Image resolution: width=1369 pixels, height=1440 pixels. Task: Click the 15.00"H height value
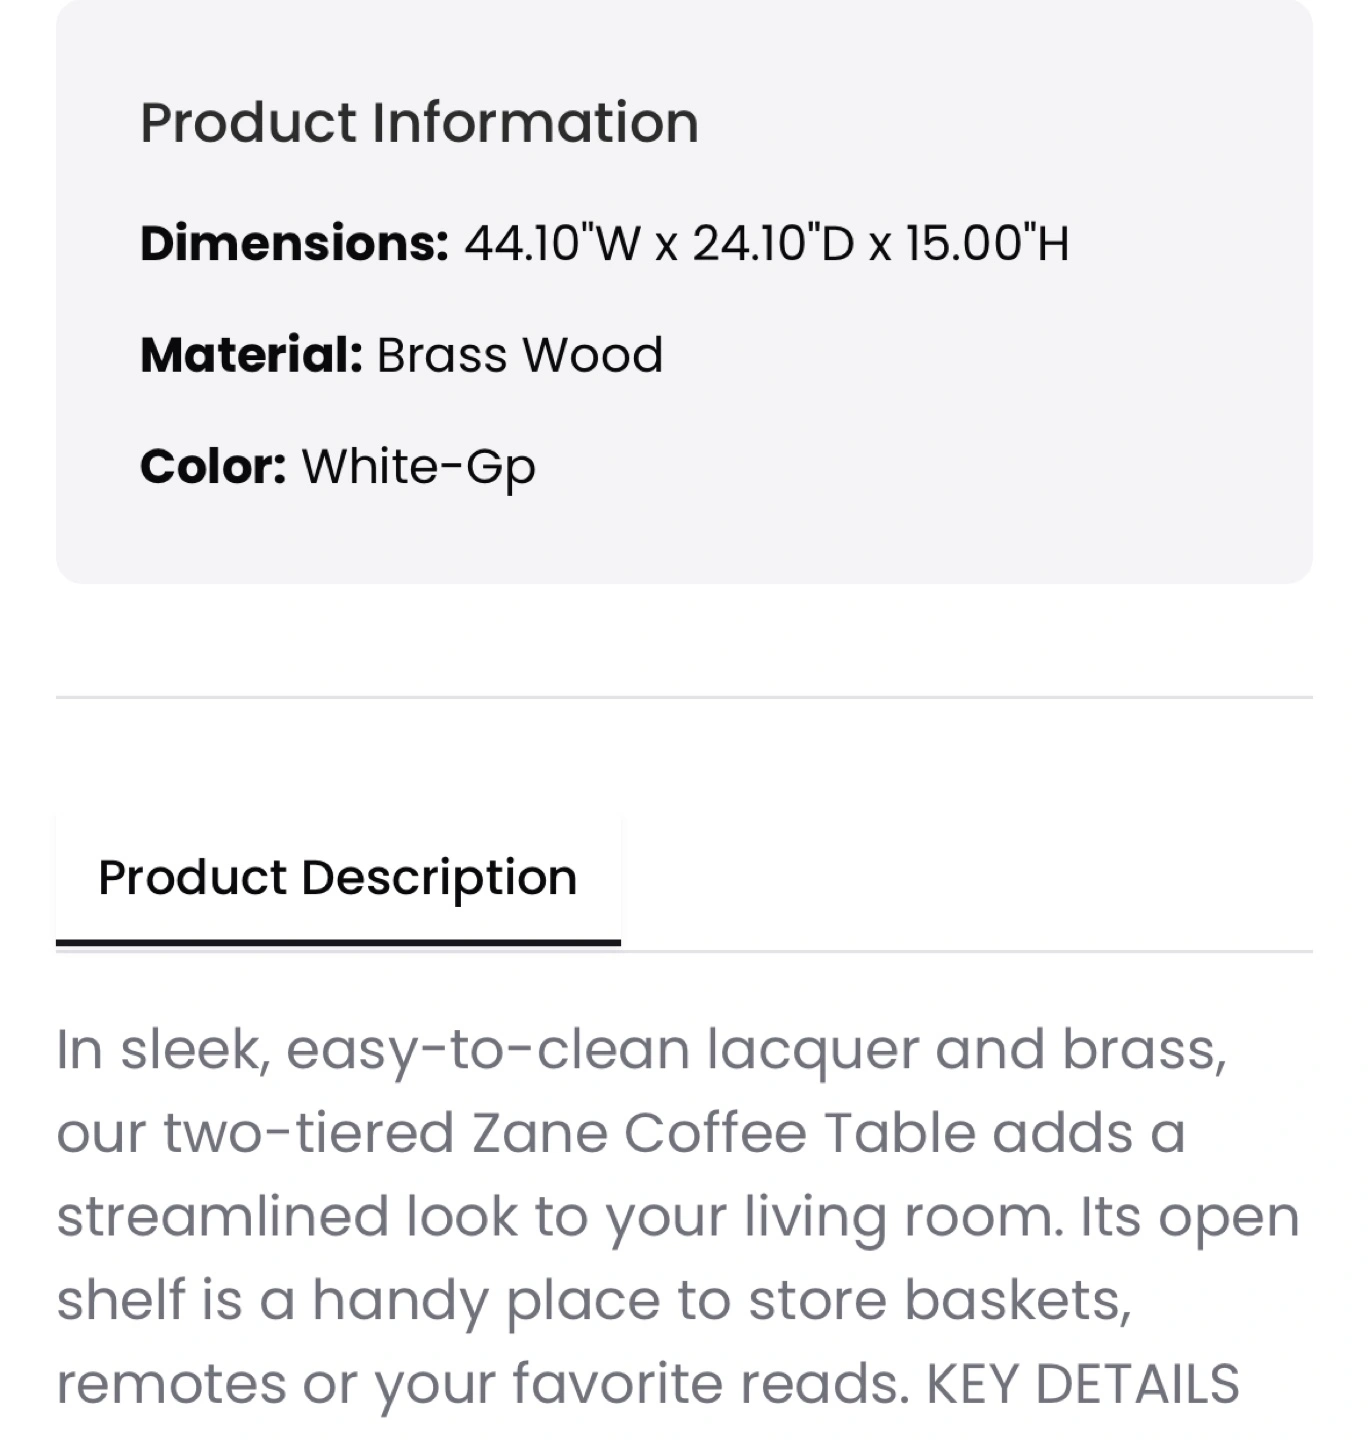[x=988, y=243]
